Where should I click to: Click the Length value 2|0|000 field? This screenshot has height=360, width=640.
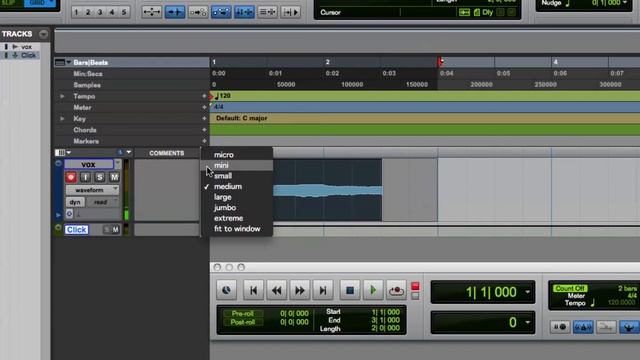click(385, 328)
